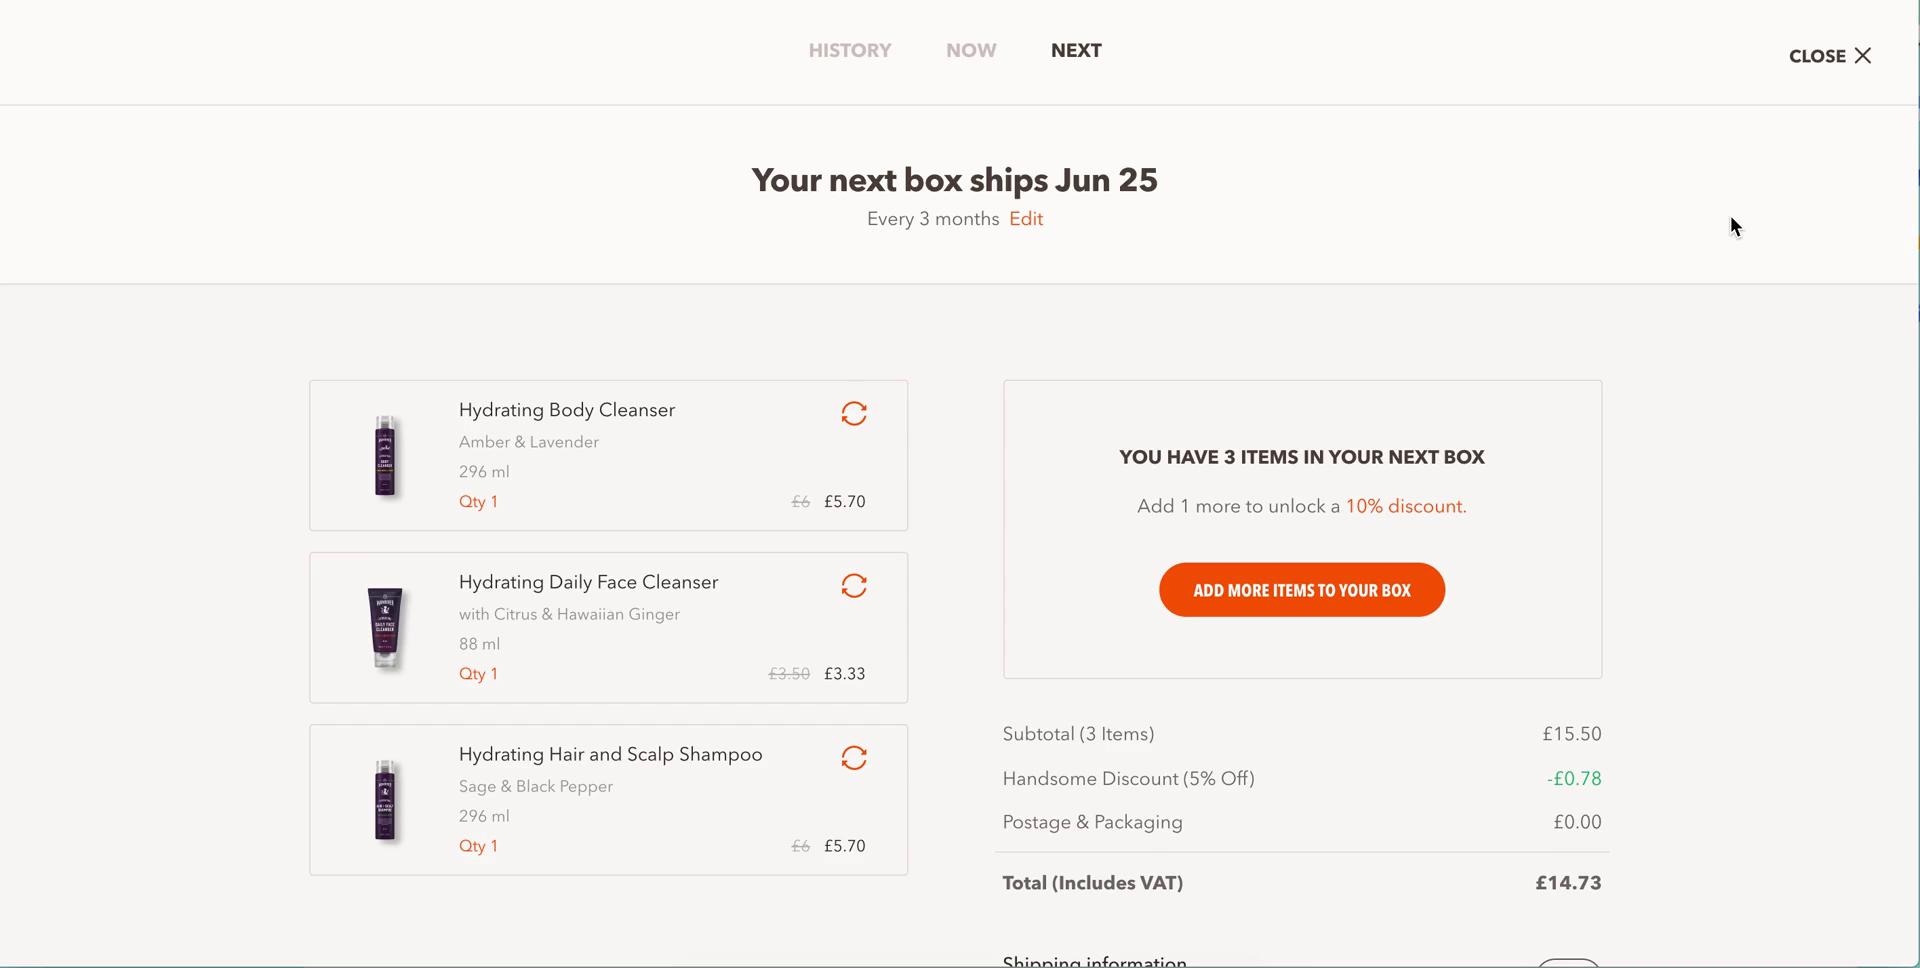The width and height of the screenshot is (1920, 968).
Task: Click the CLOSE text label
Action: pyautogui.click(x=1817, y=56)
